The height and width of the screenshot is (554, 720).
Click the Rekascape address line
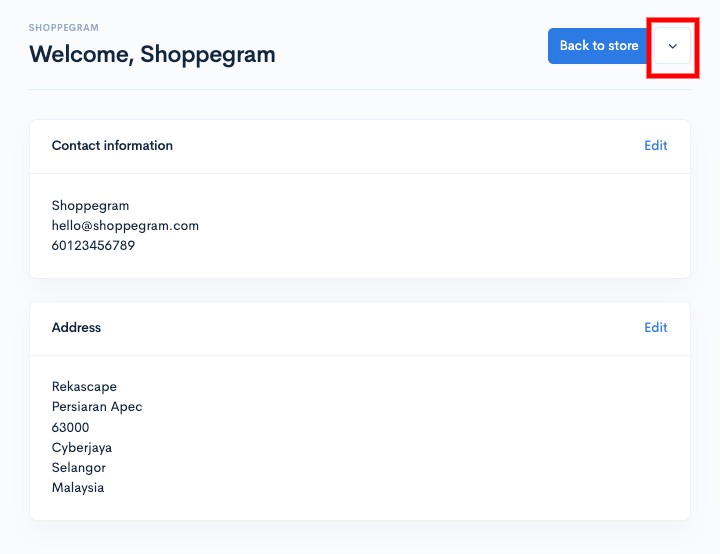click(x=84, y=387)
